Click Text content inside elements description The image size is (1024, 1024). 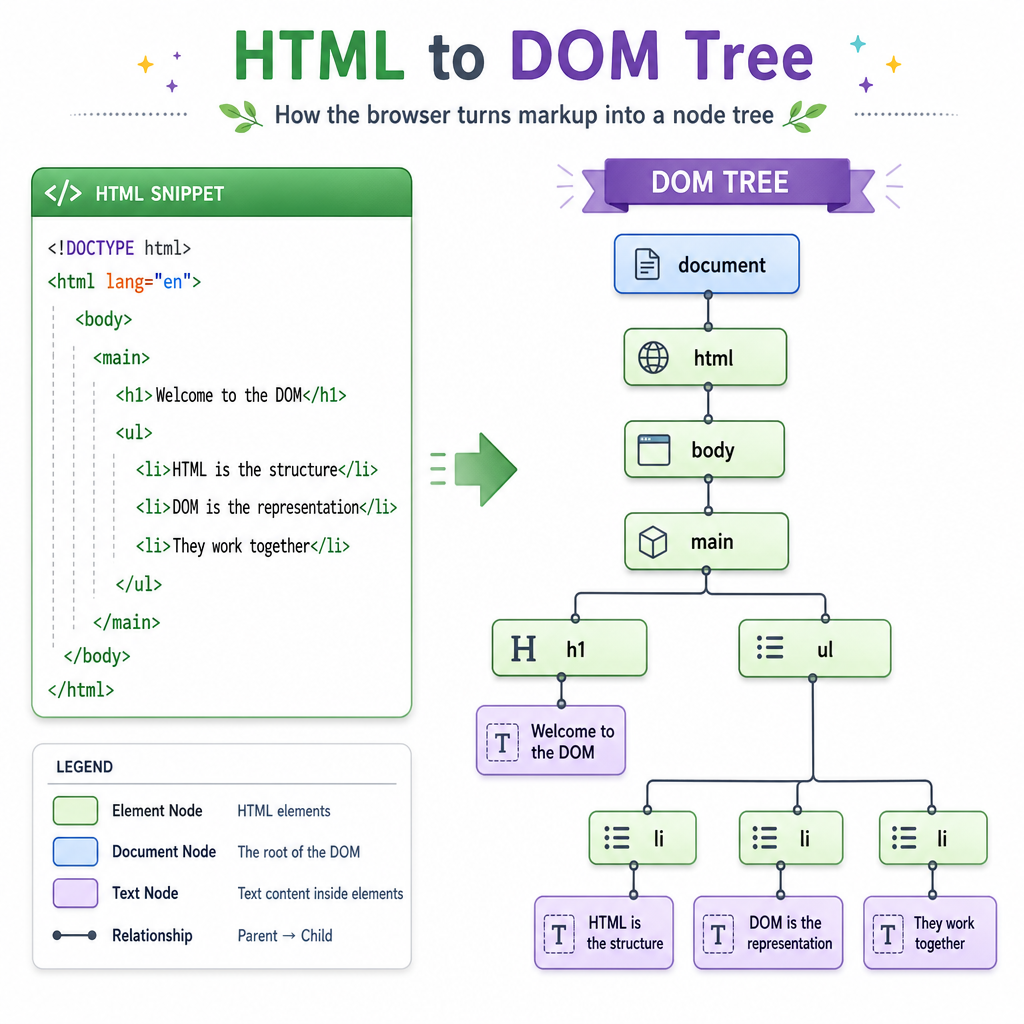[x=320, y=893]
